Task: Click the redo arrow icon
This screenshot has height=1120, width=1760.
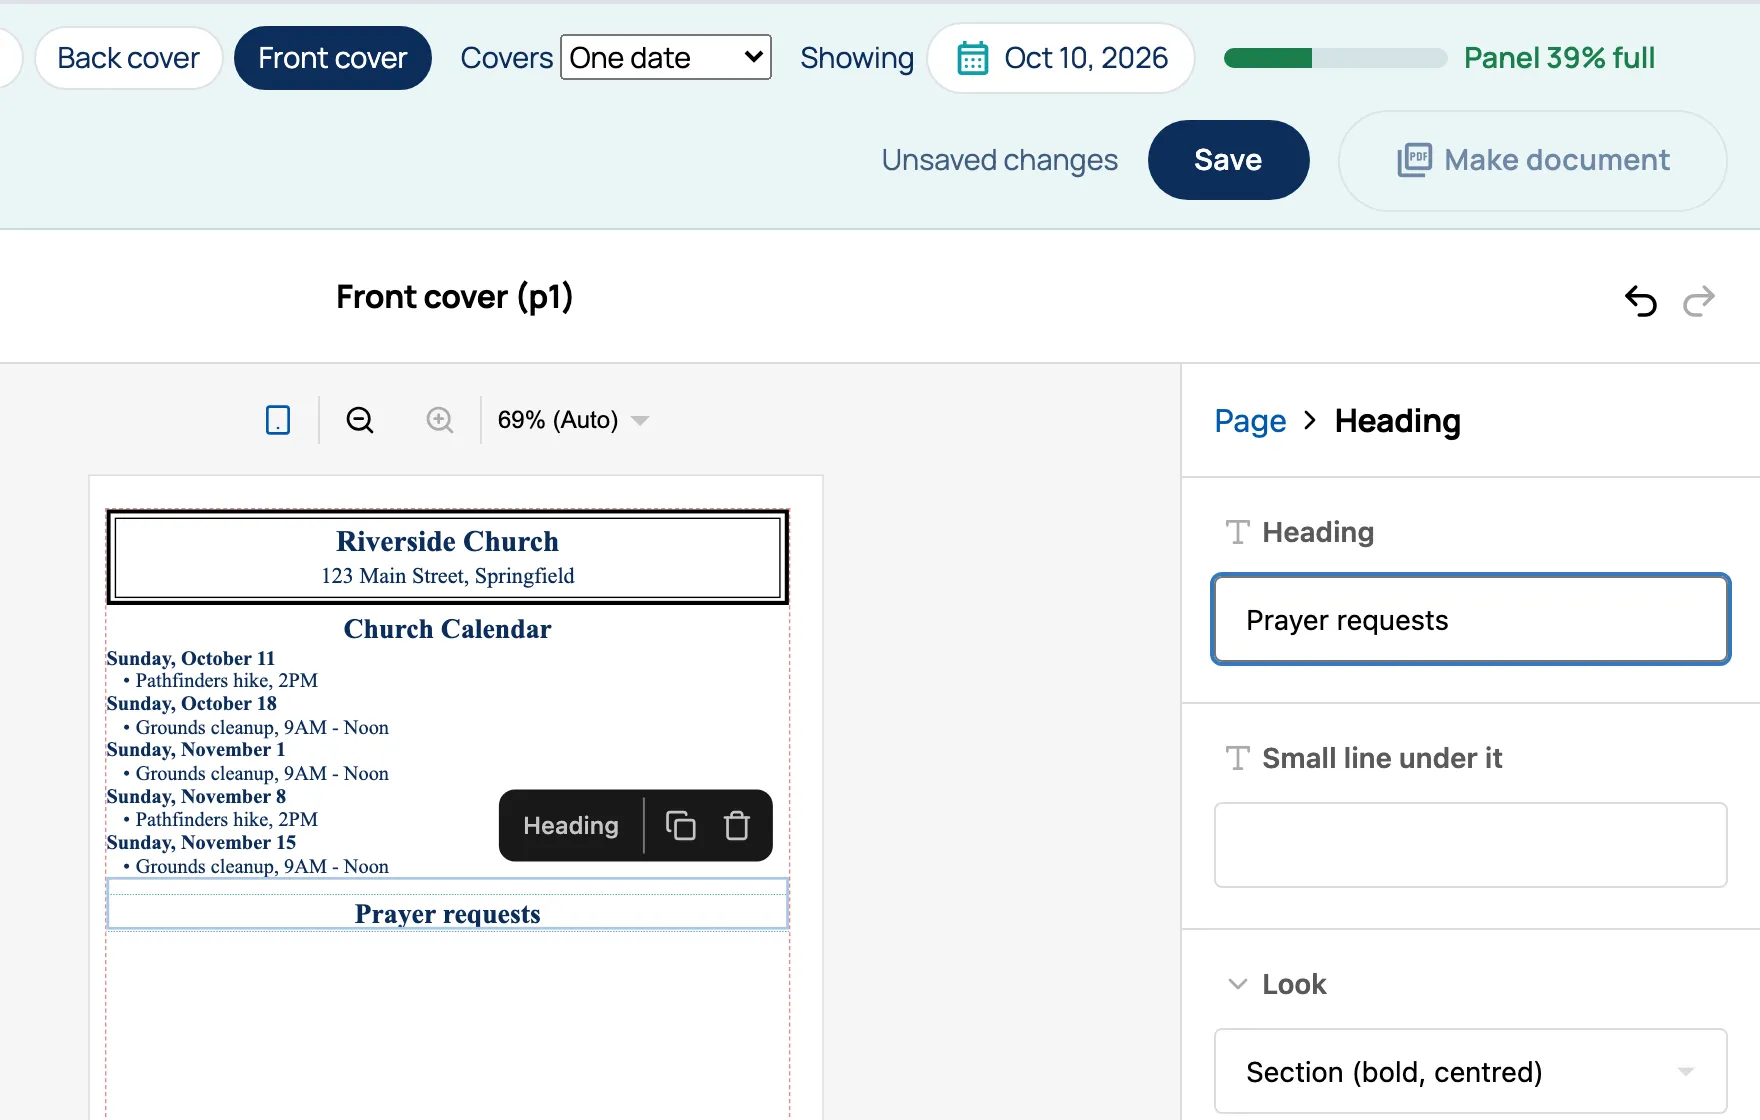Action: coord(1699,300)
